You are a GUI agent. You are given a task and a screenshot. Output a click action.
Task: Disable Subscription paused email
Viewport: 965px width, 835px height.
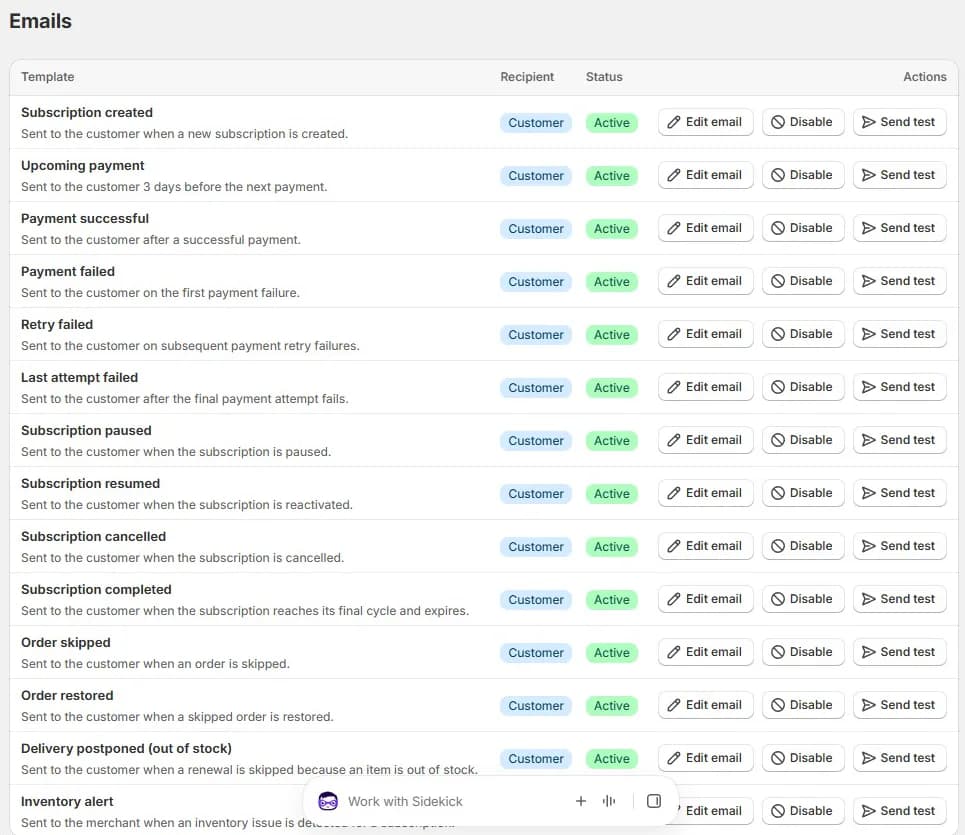[803, 439]
